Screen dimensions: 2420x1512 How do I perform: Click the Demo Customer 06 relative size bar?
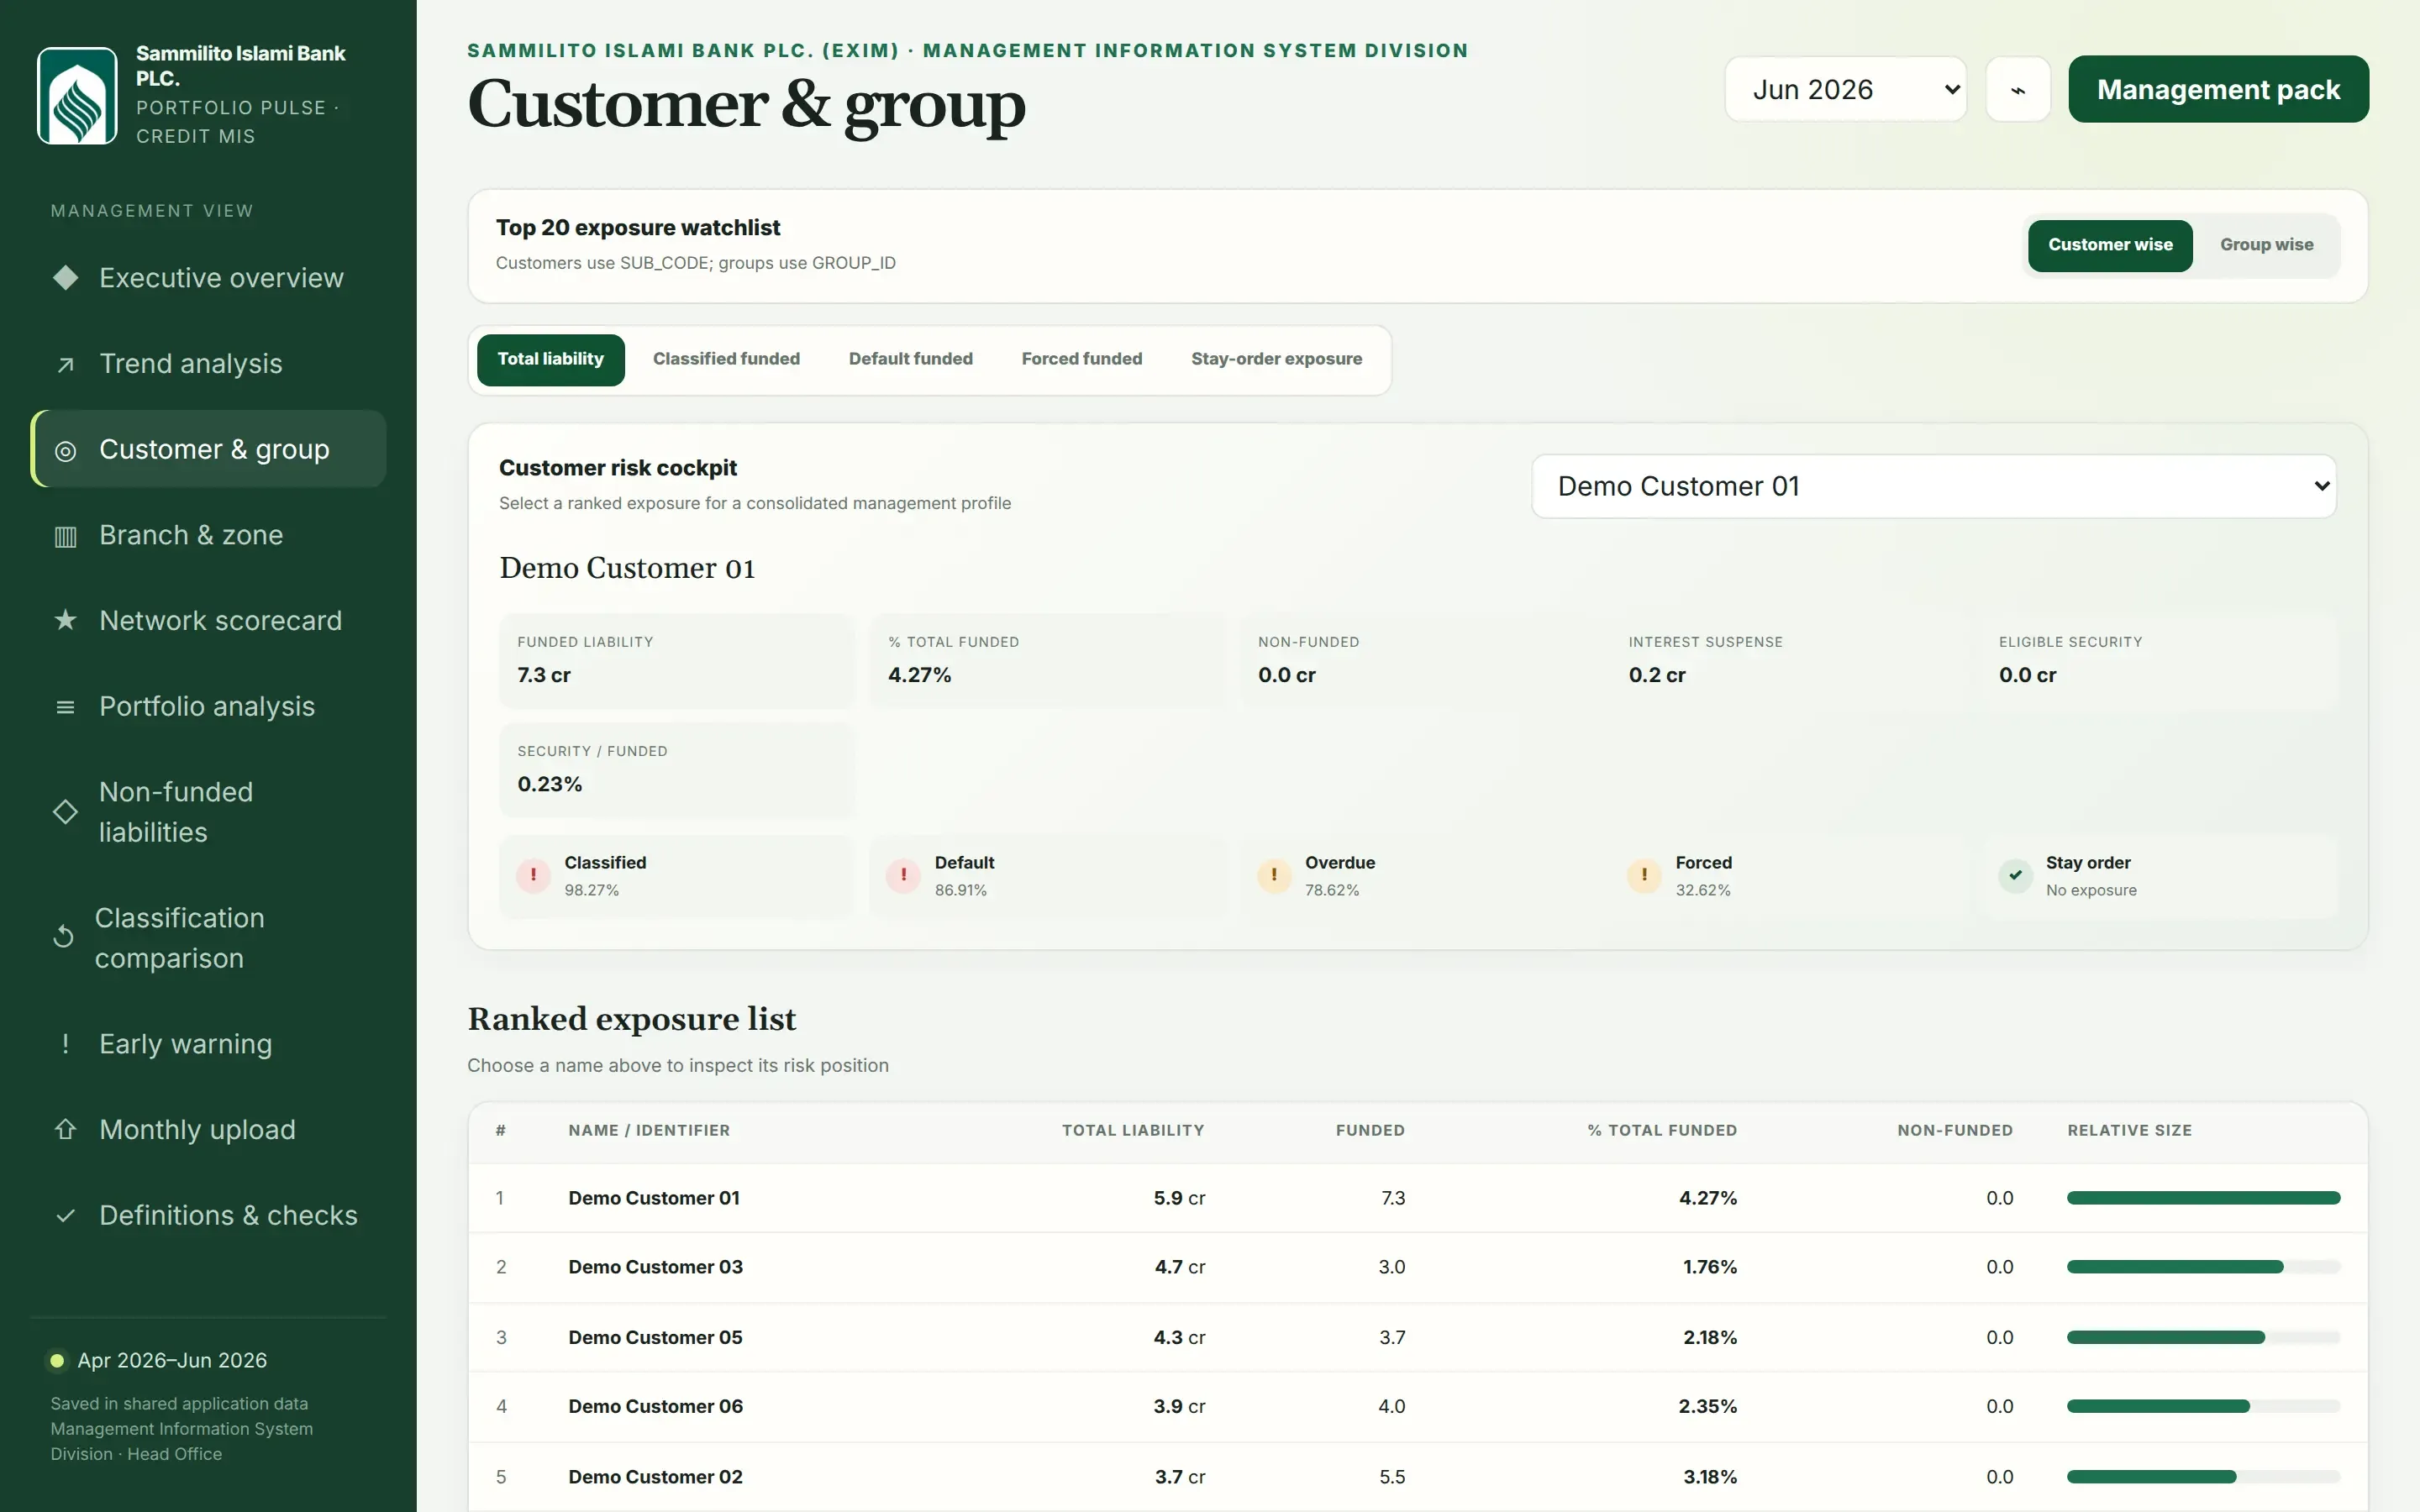coord(2203,1407)
